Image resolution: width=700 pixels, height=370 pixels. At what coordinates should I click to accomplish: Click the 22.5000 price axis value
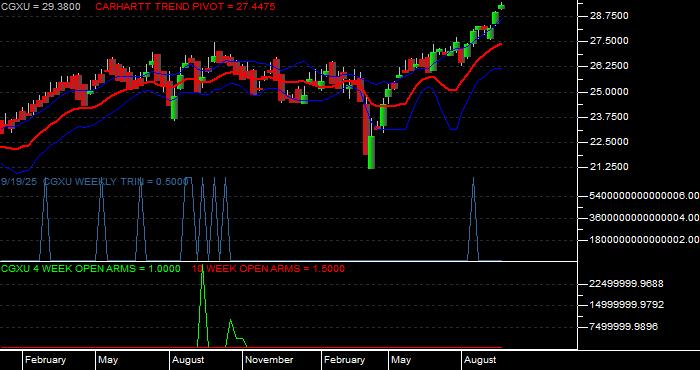608,142
